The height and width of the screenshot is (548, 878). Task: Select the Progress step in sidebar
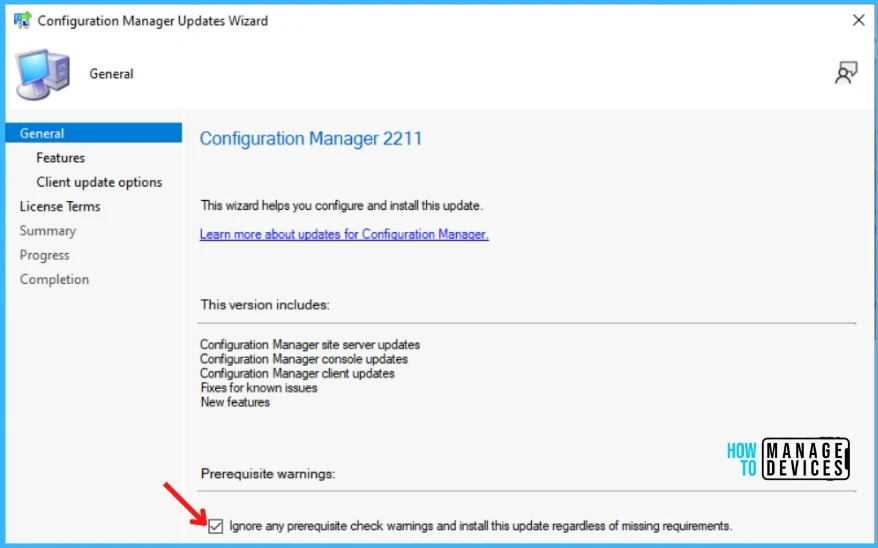click(44, 255)
